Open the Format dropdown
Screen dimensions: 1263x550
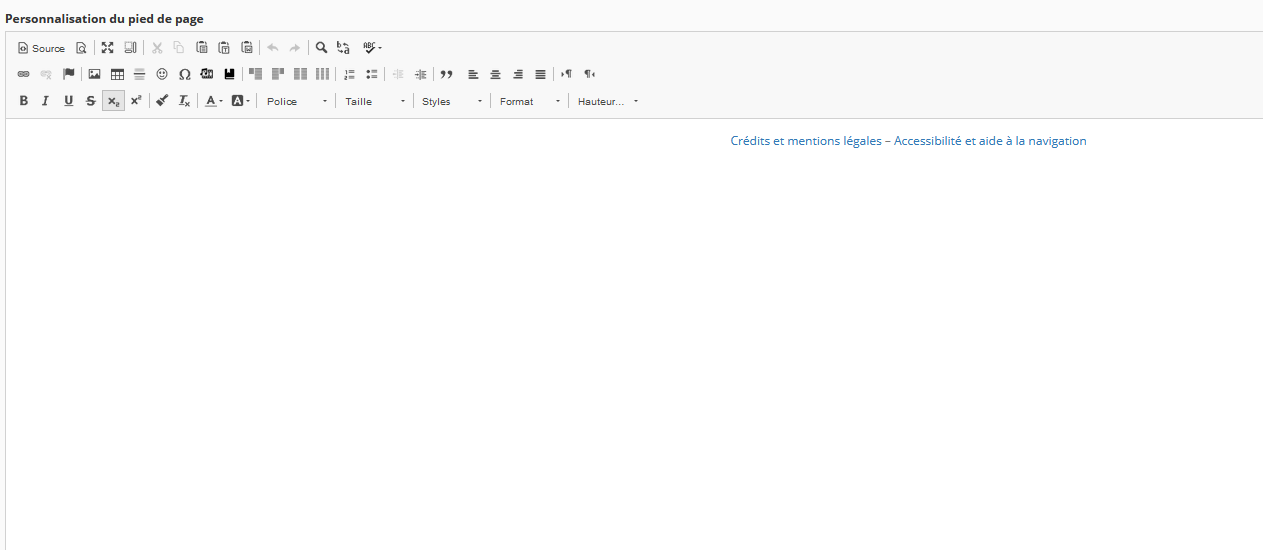coord(530,101)
